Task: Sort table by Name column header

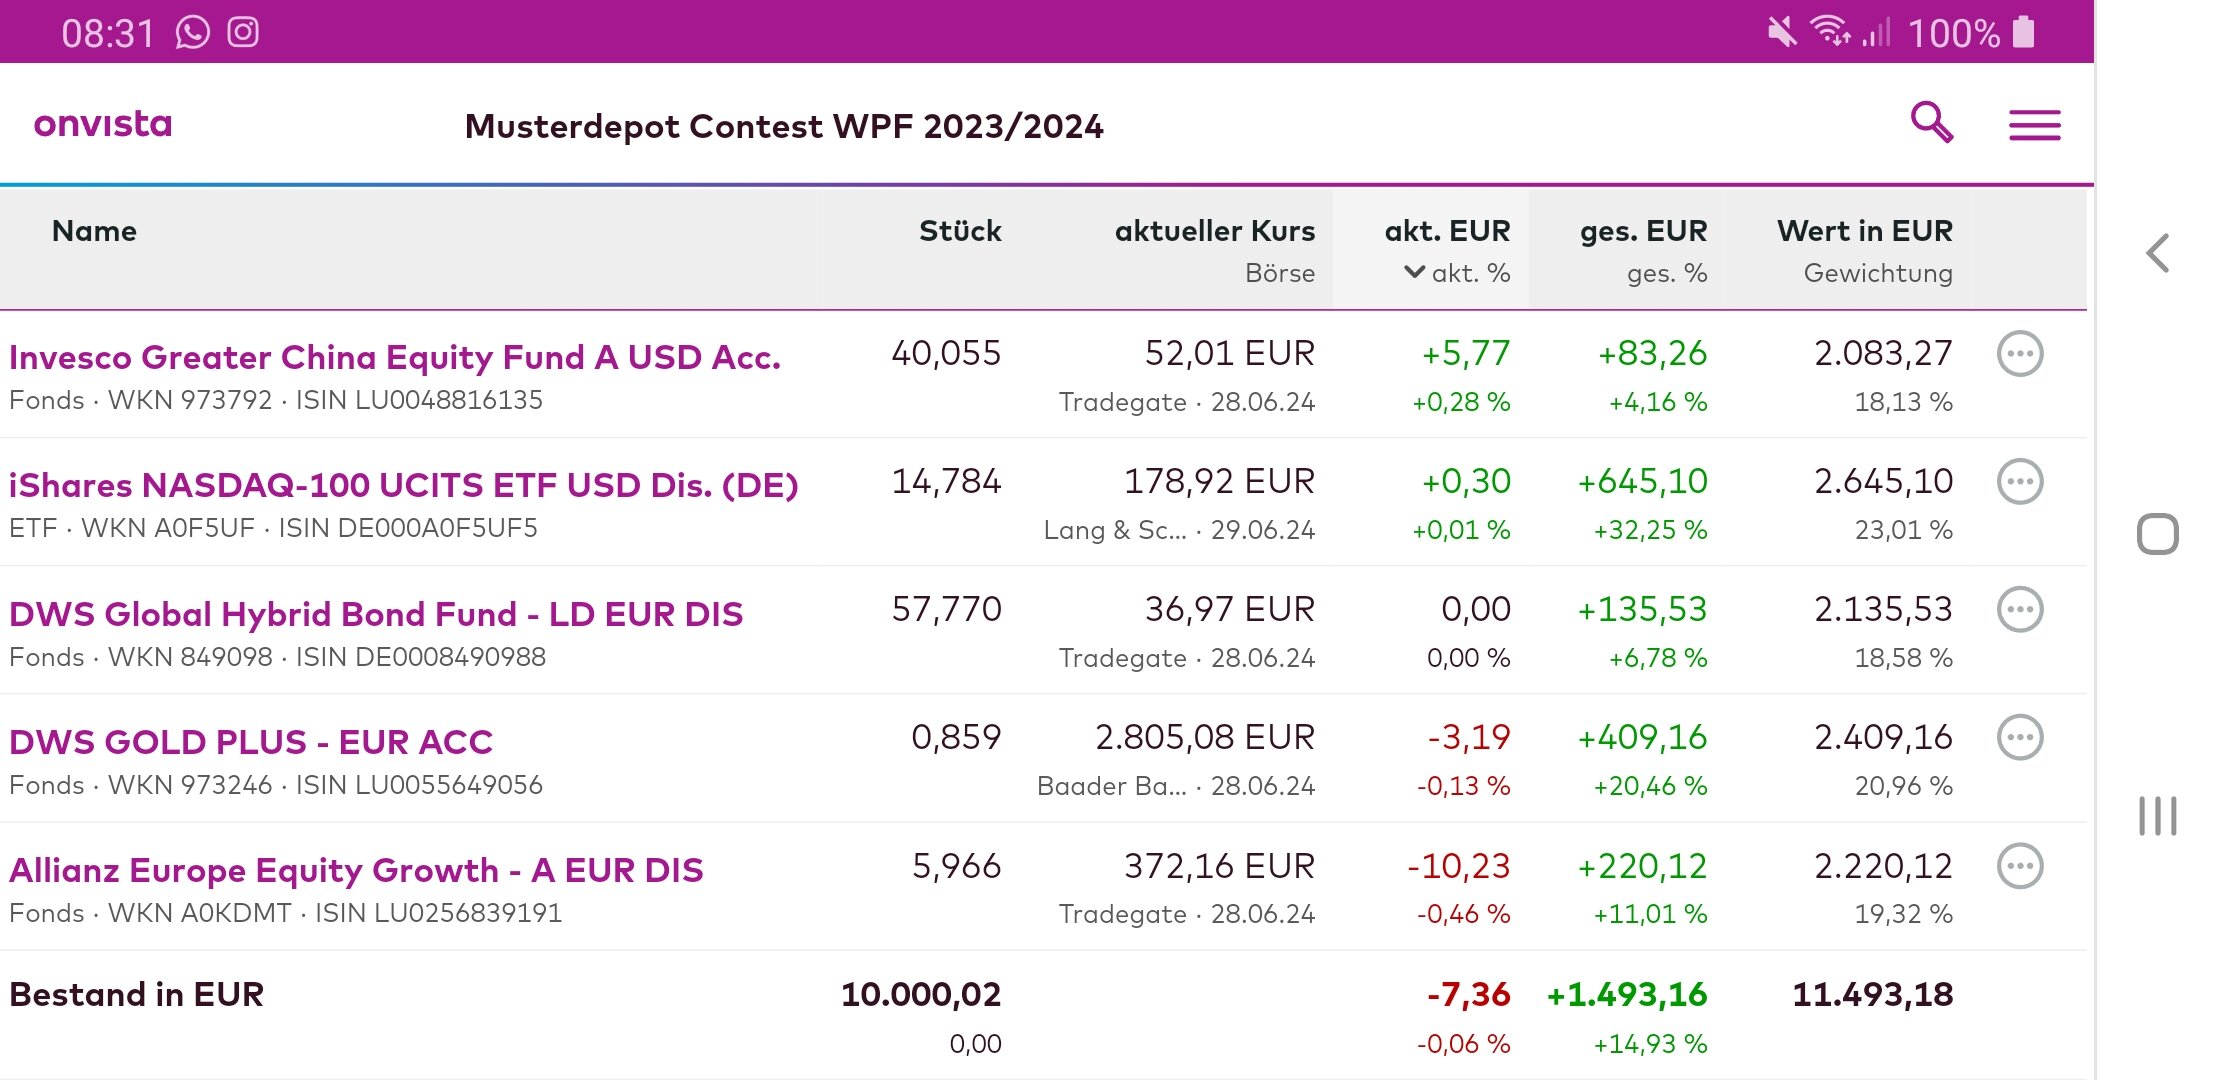Action: coord(94,231)
